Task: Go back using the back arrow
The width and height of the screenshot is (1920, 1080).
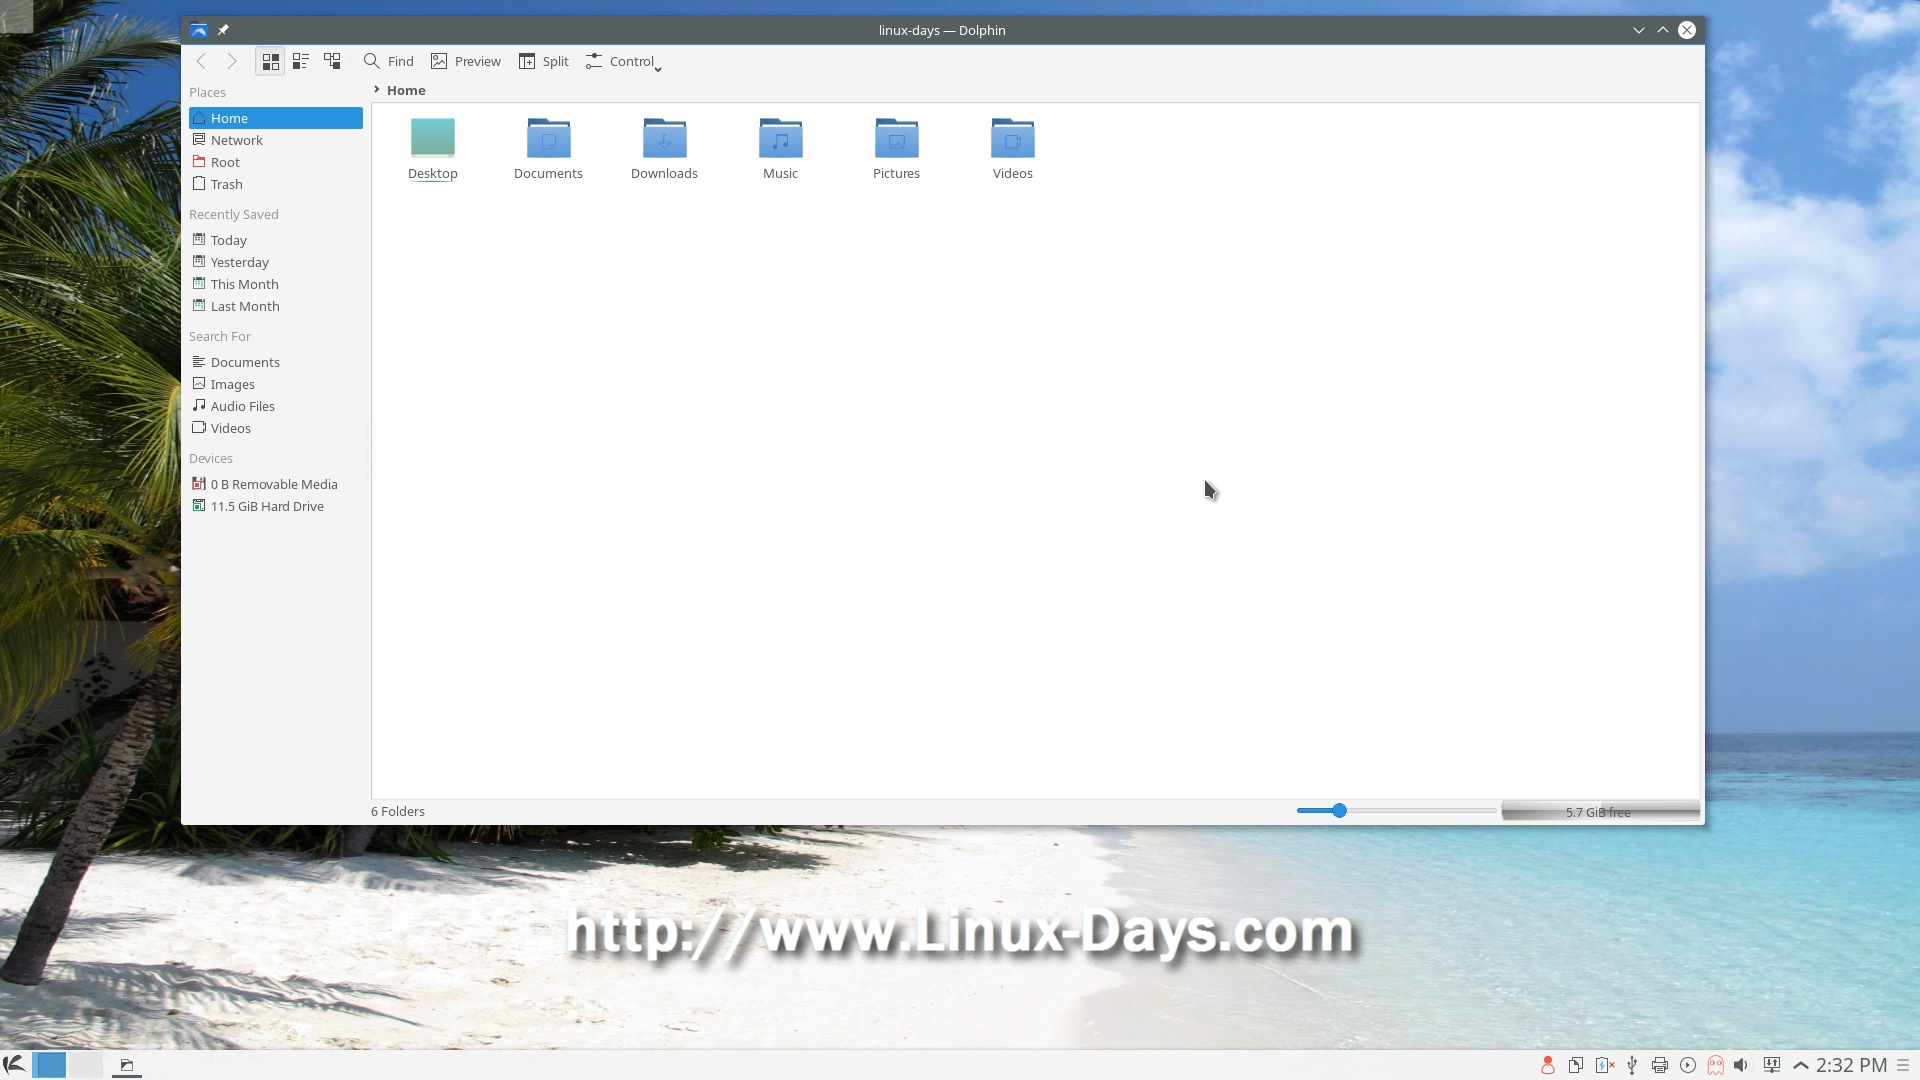Action: pyautogui.click(x=201, y=61)
